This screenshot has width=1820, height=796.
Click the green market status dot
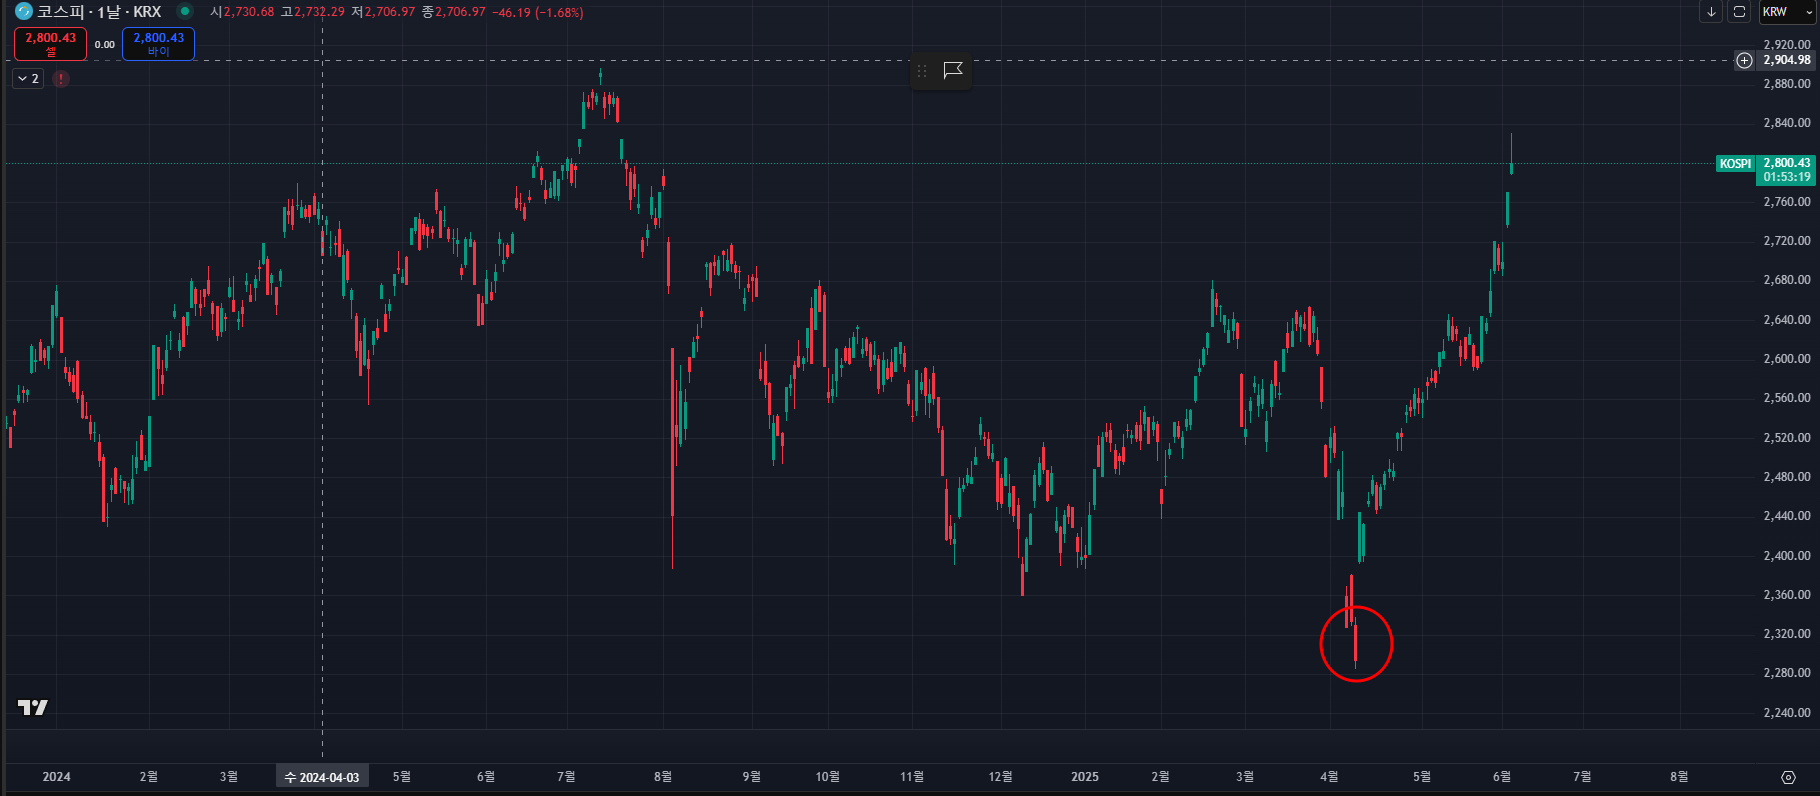click(x=185, y=12)
